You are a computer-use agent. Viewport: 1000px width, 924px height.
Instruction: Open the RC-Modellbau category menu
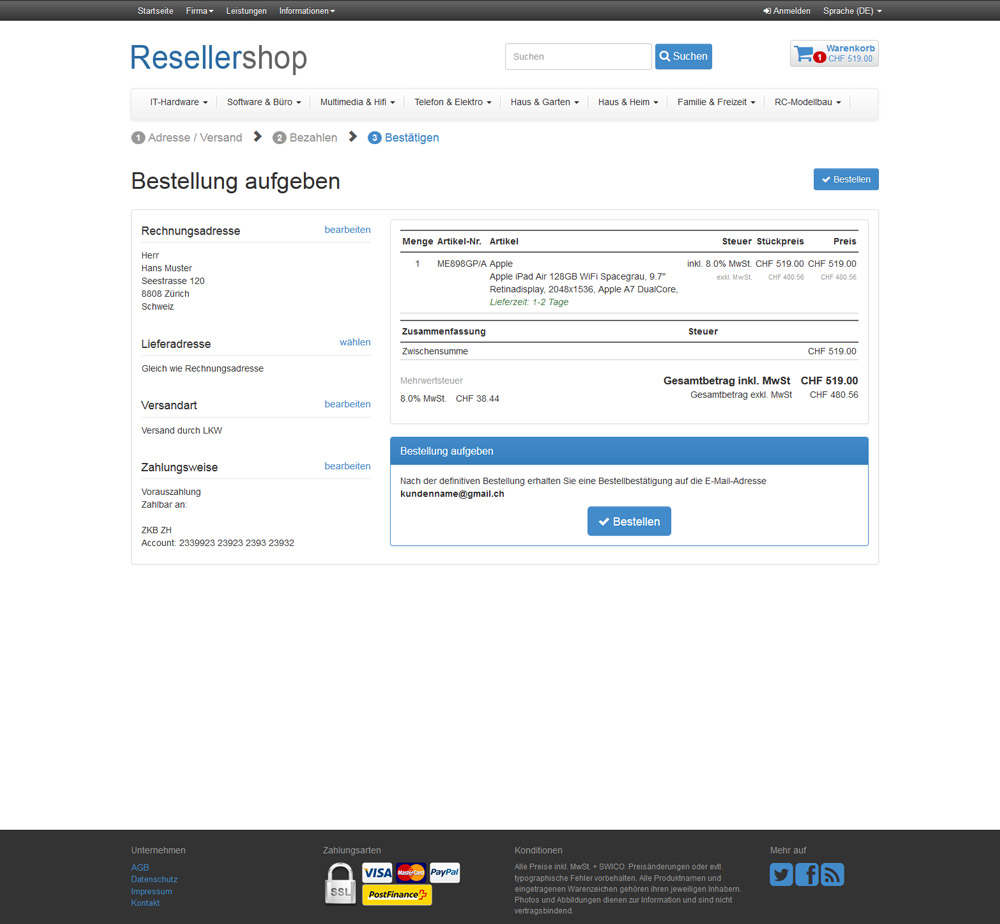pos(807,102)
